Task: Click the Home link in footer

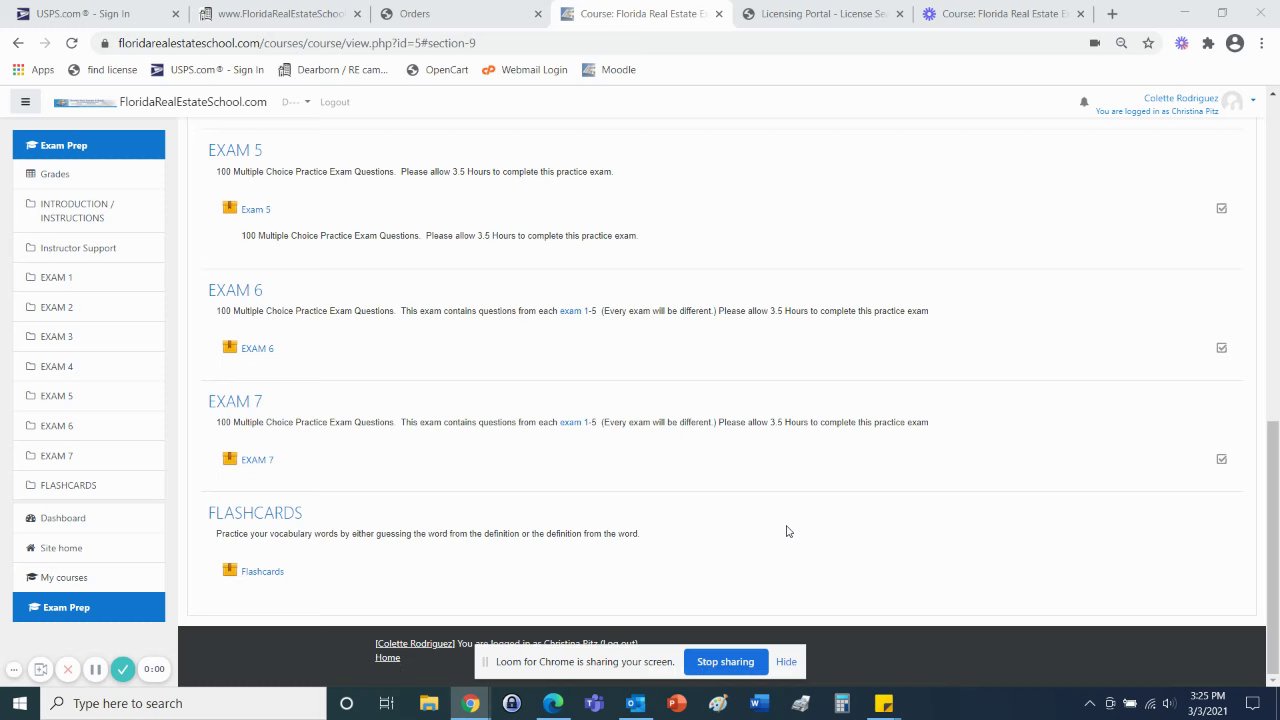Action: coord(387,657)
